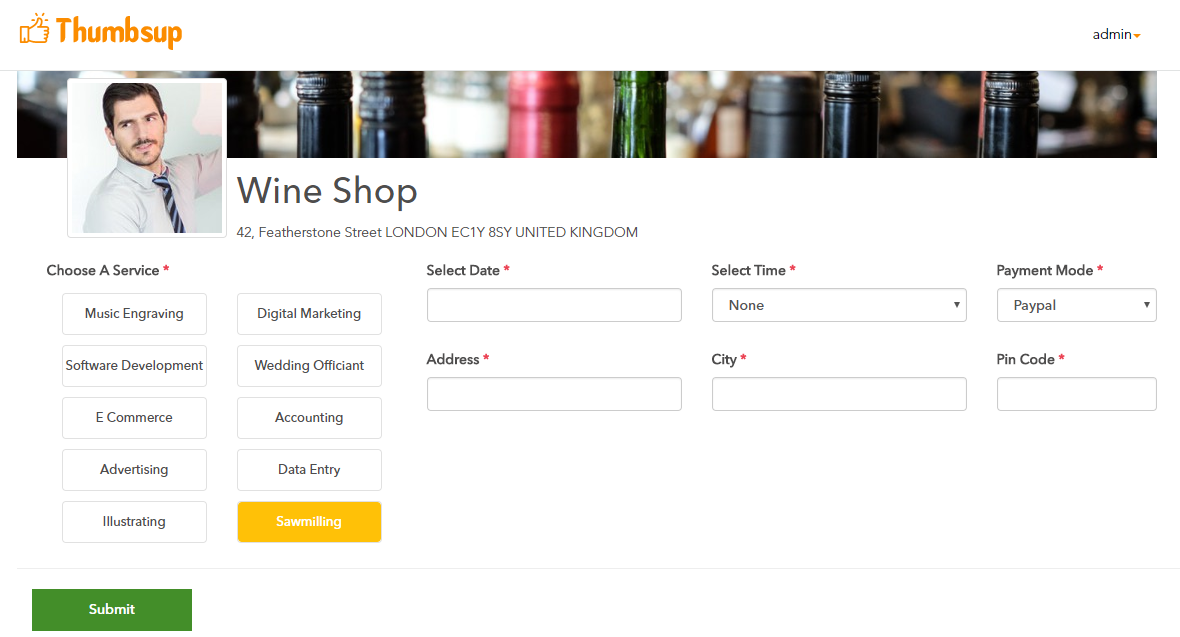Select the Illustrating service
Image resolution: width=1180 pixels, height=637 pixels.
click(x=134, y=522)
